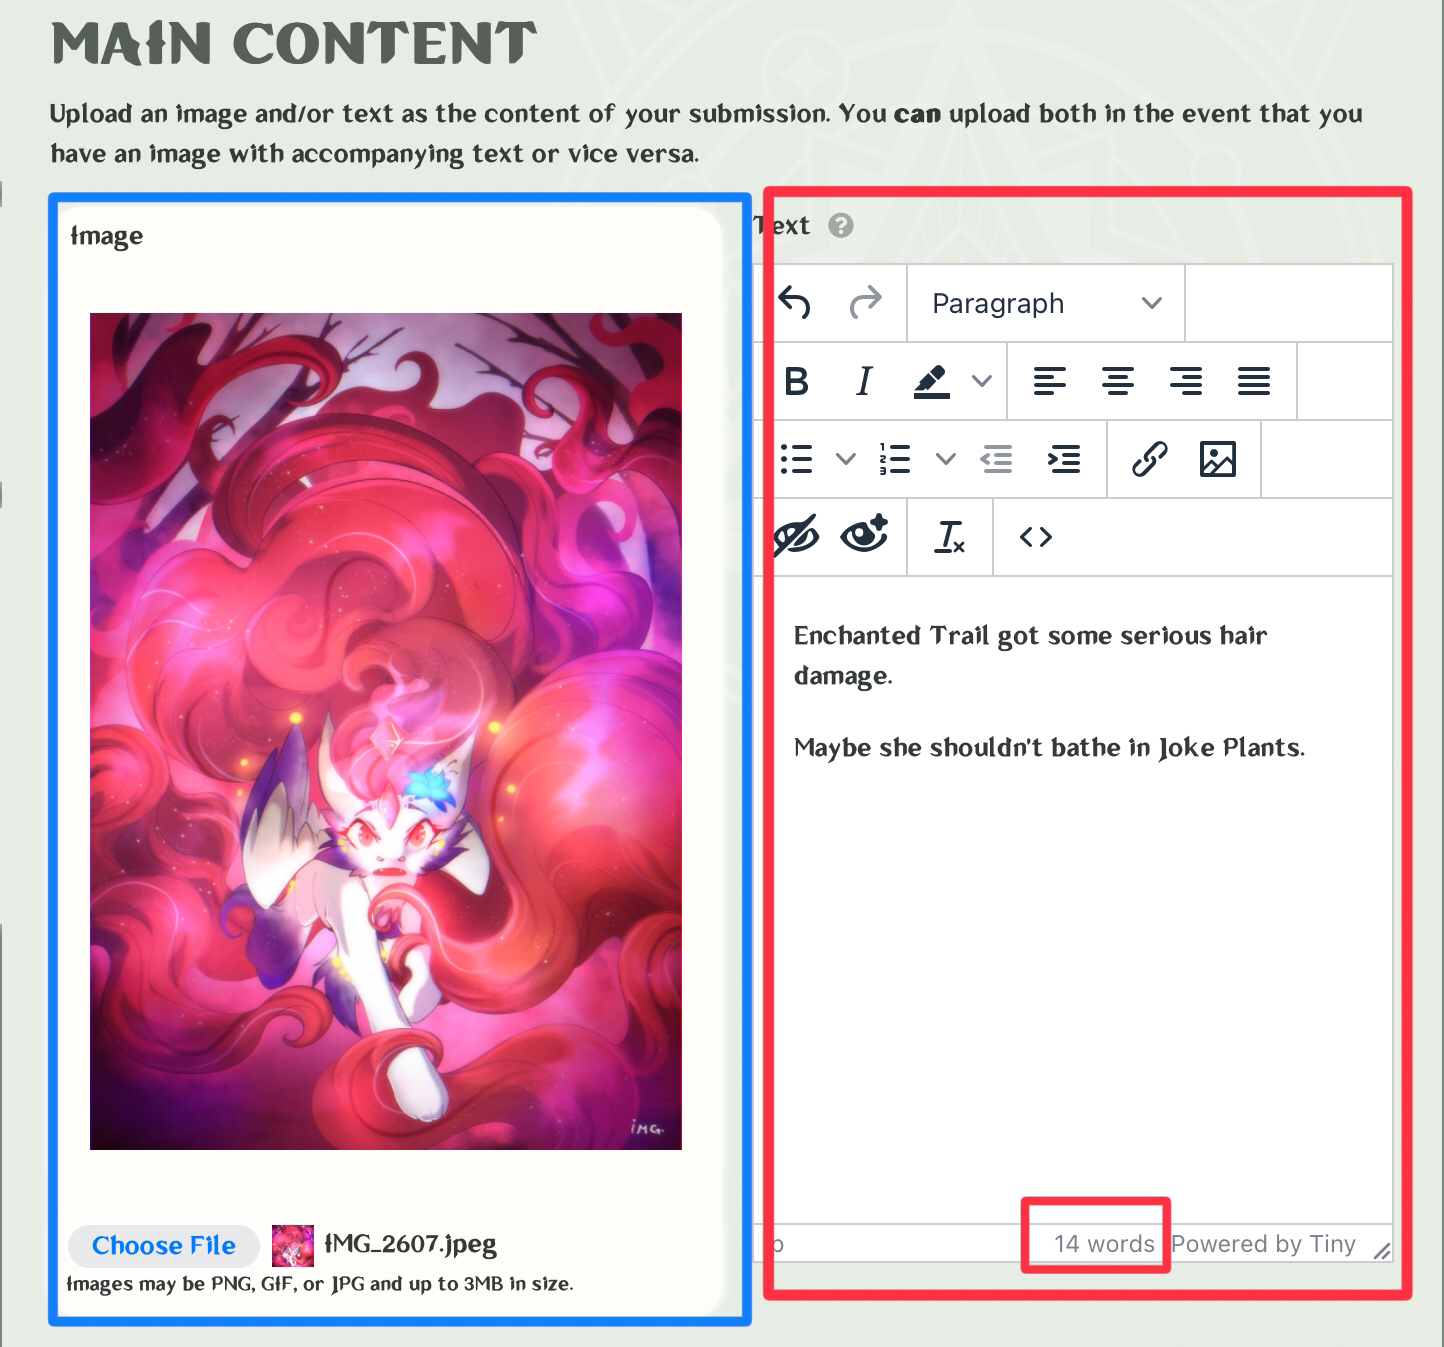Viewport: 1444px width, 1347px height.
Task: Expand bullet list style options
Action: 846,459
